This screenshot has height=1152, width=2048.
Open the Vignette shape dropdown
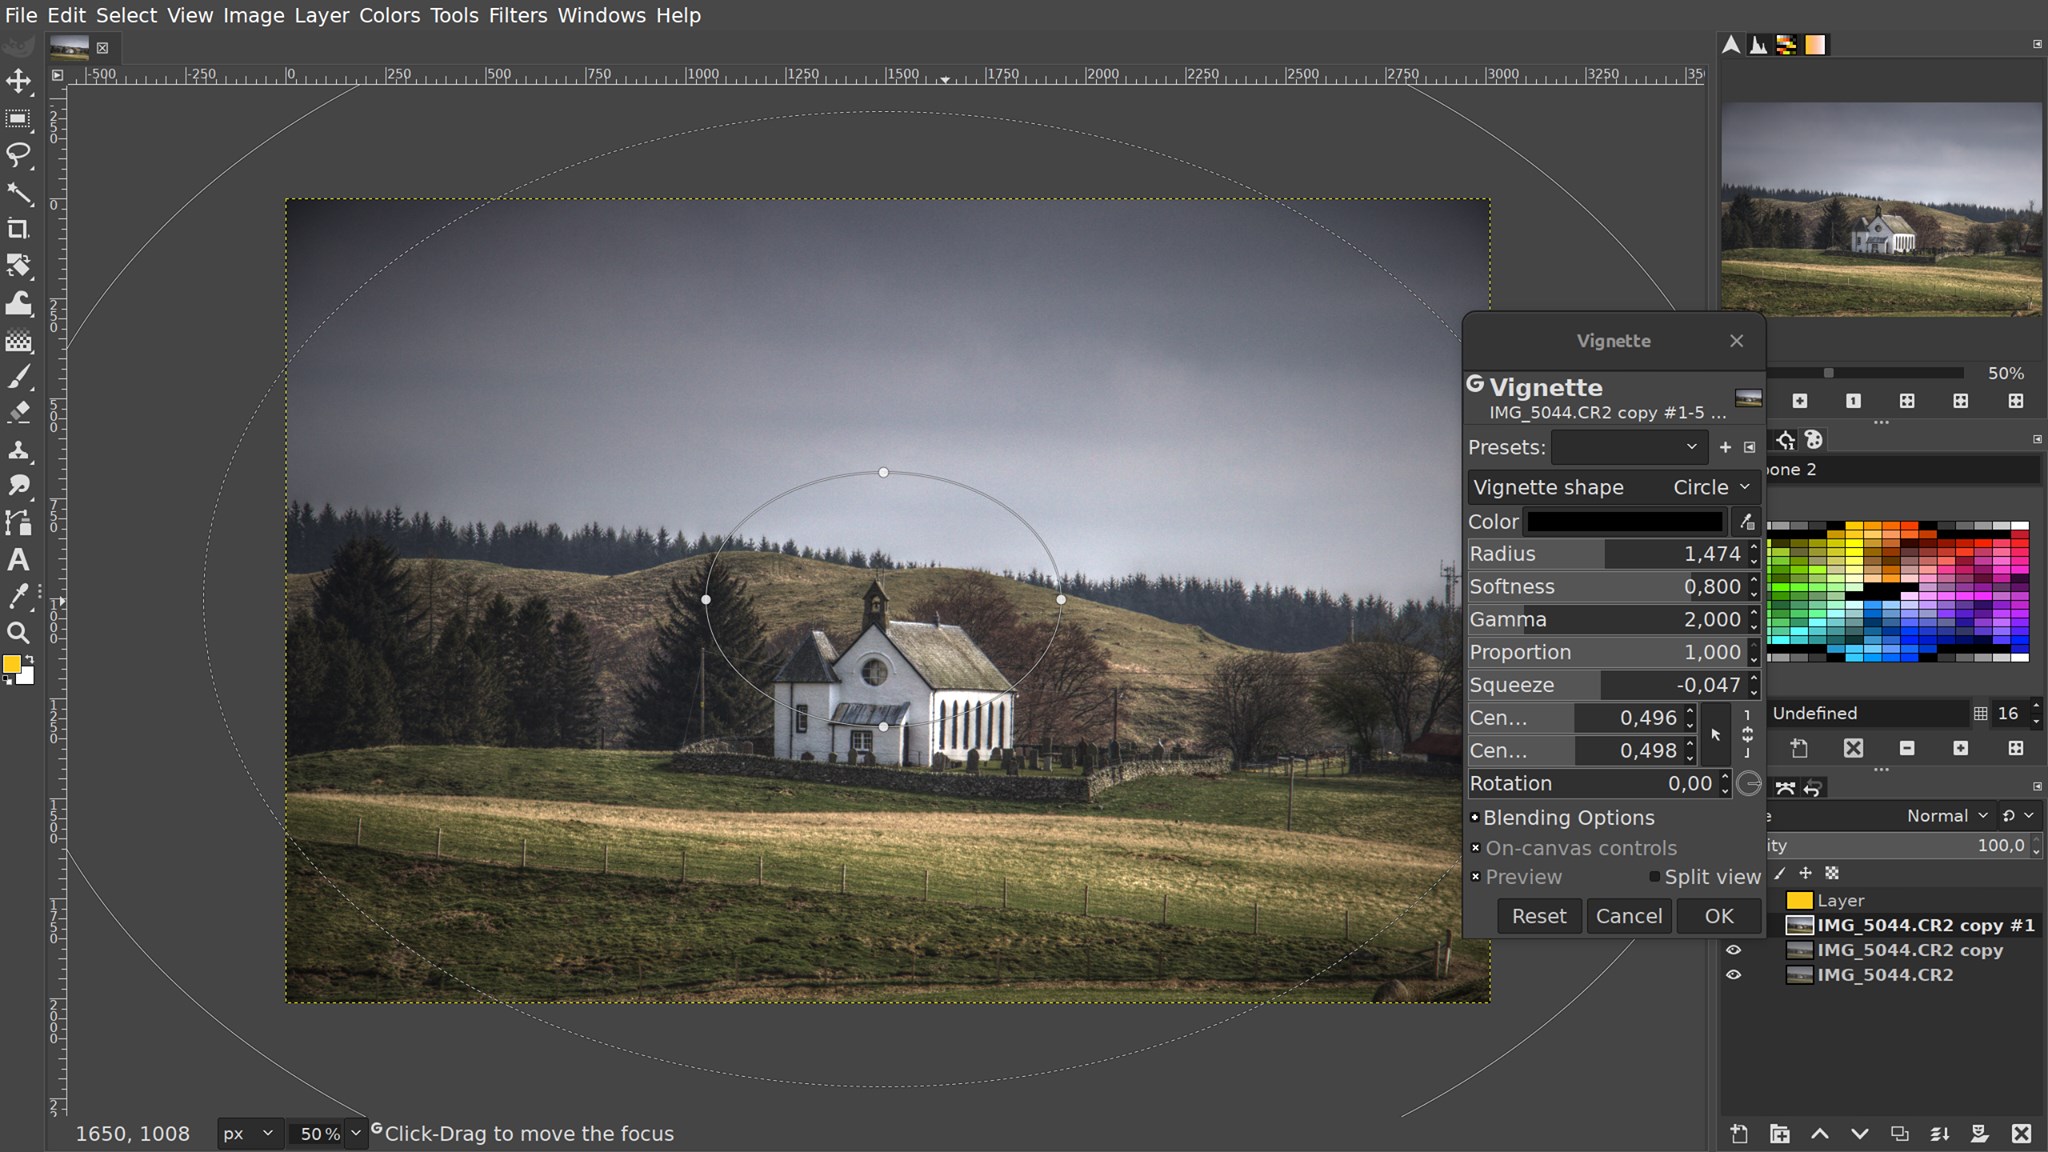click(1613, 487)
